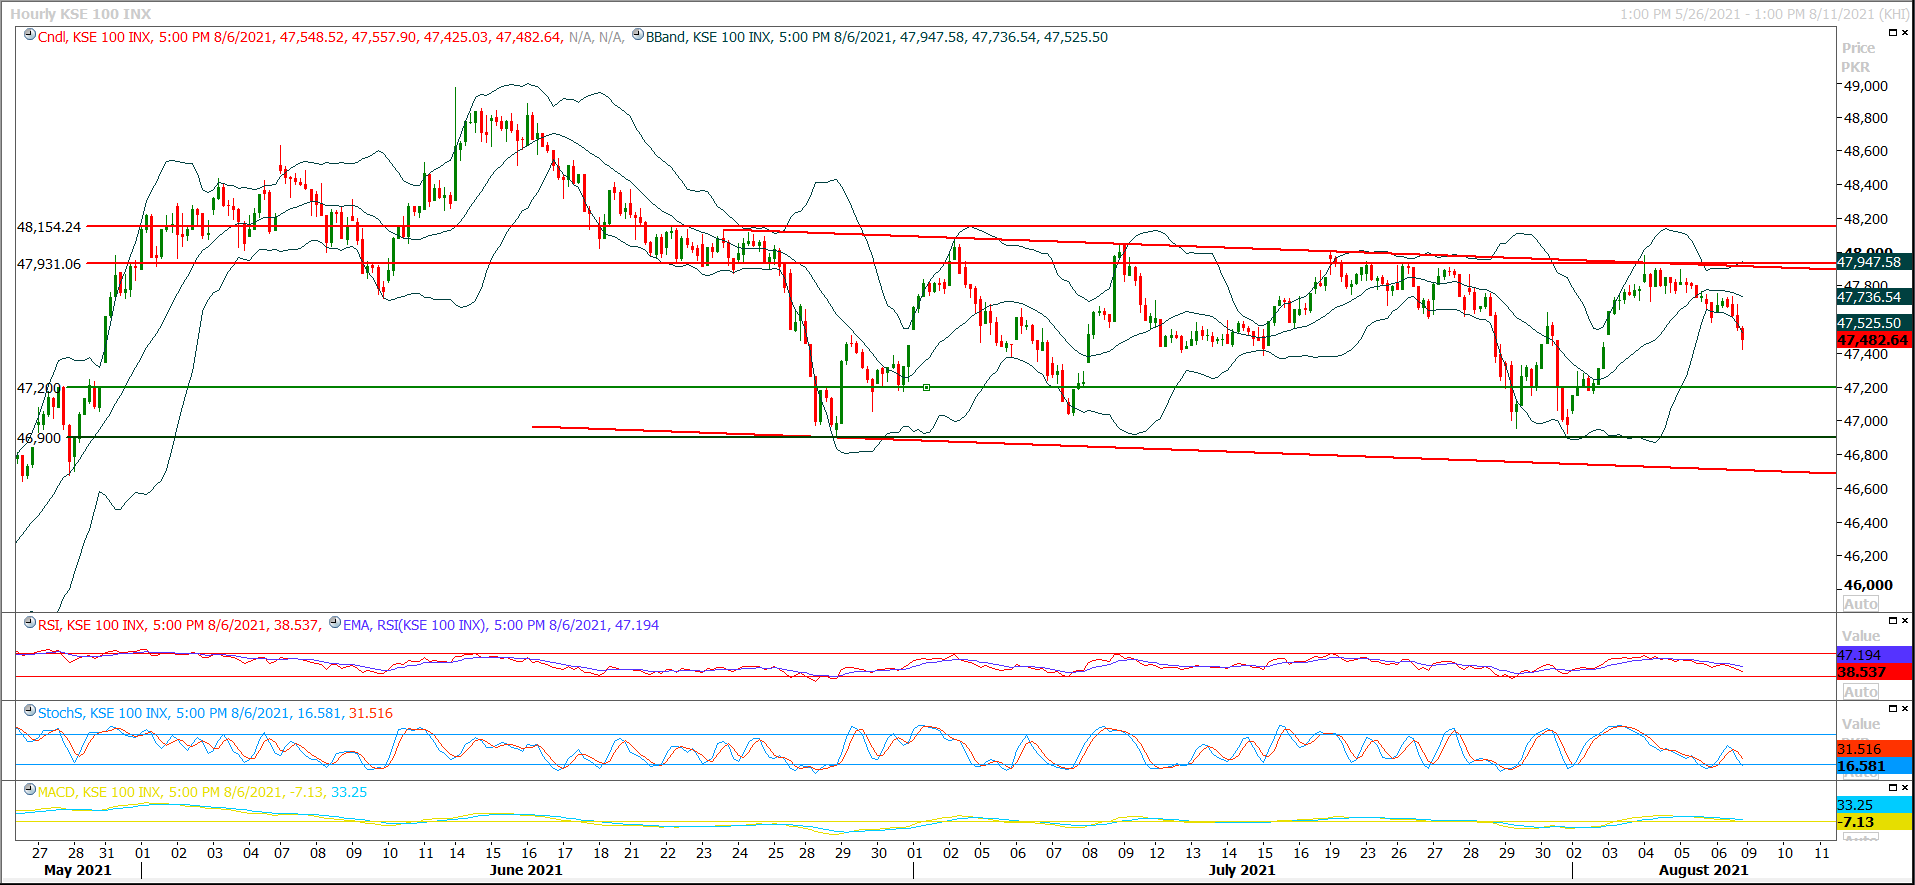Click the clock icon beside the RSI label
This screenshot has width=1915, height=885.
(30, 622)
